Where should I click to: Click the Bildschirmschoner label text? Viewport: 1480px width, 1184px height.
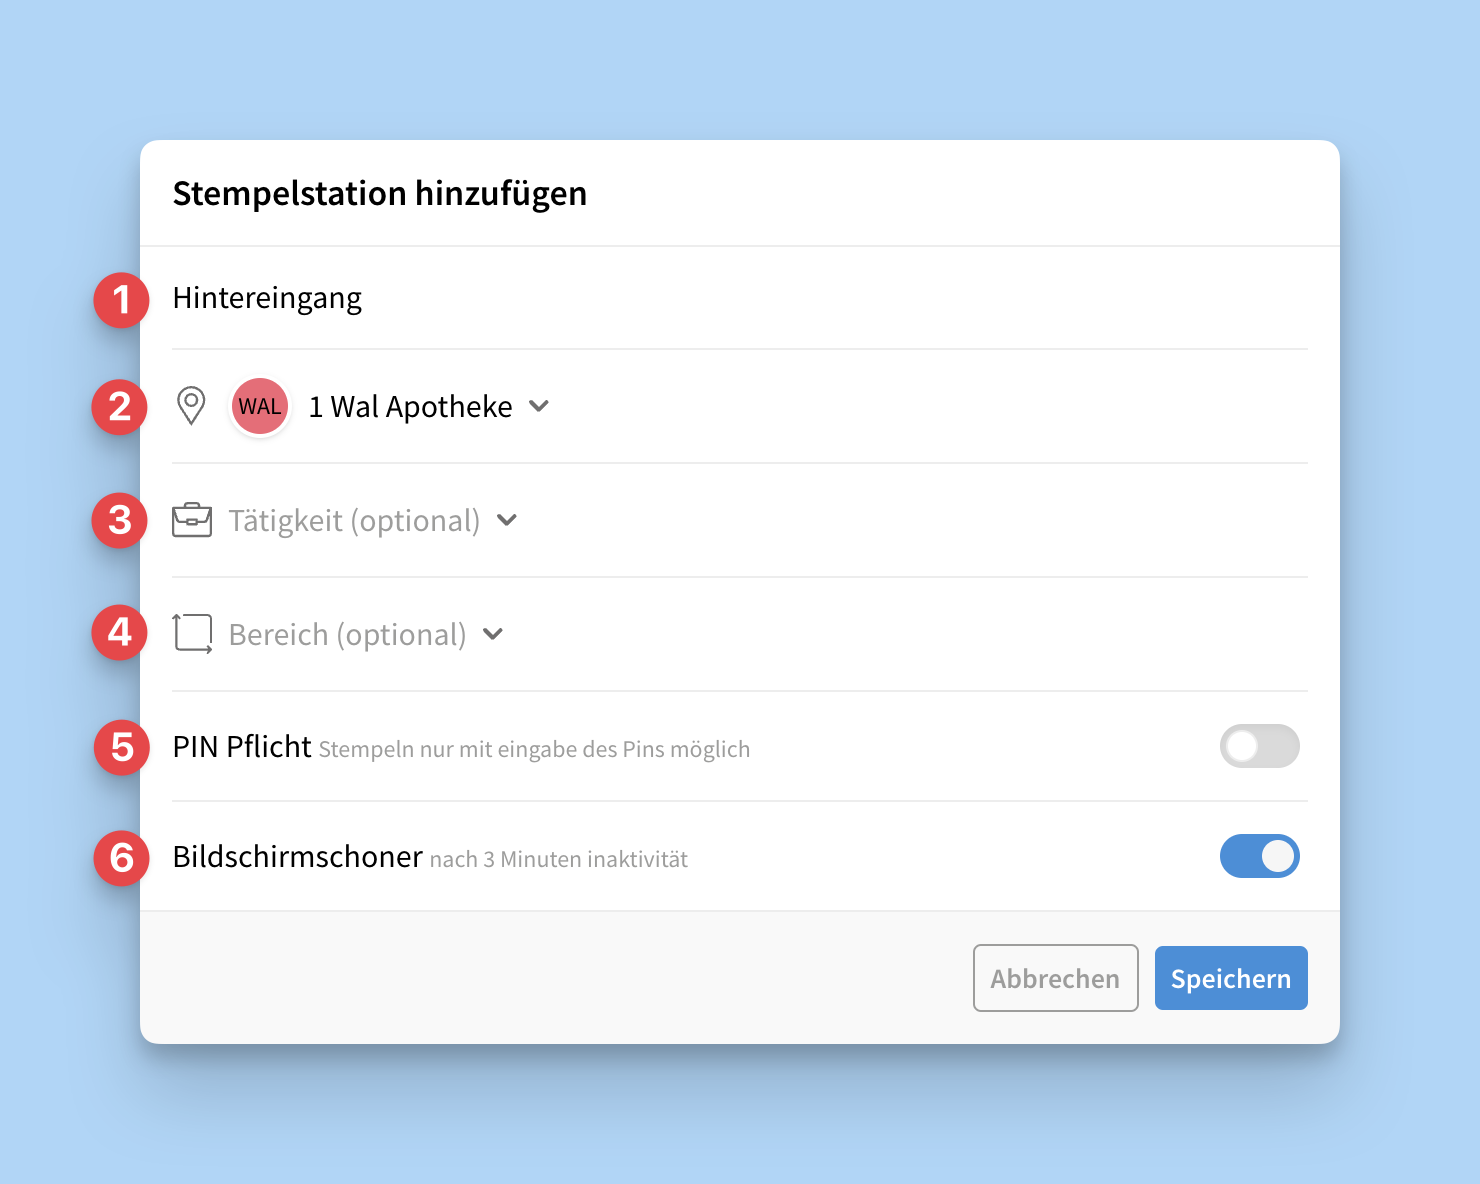(x=298, y=857)
